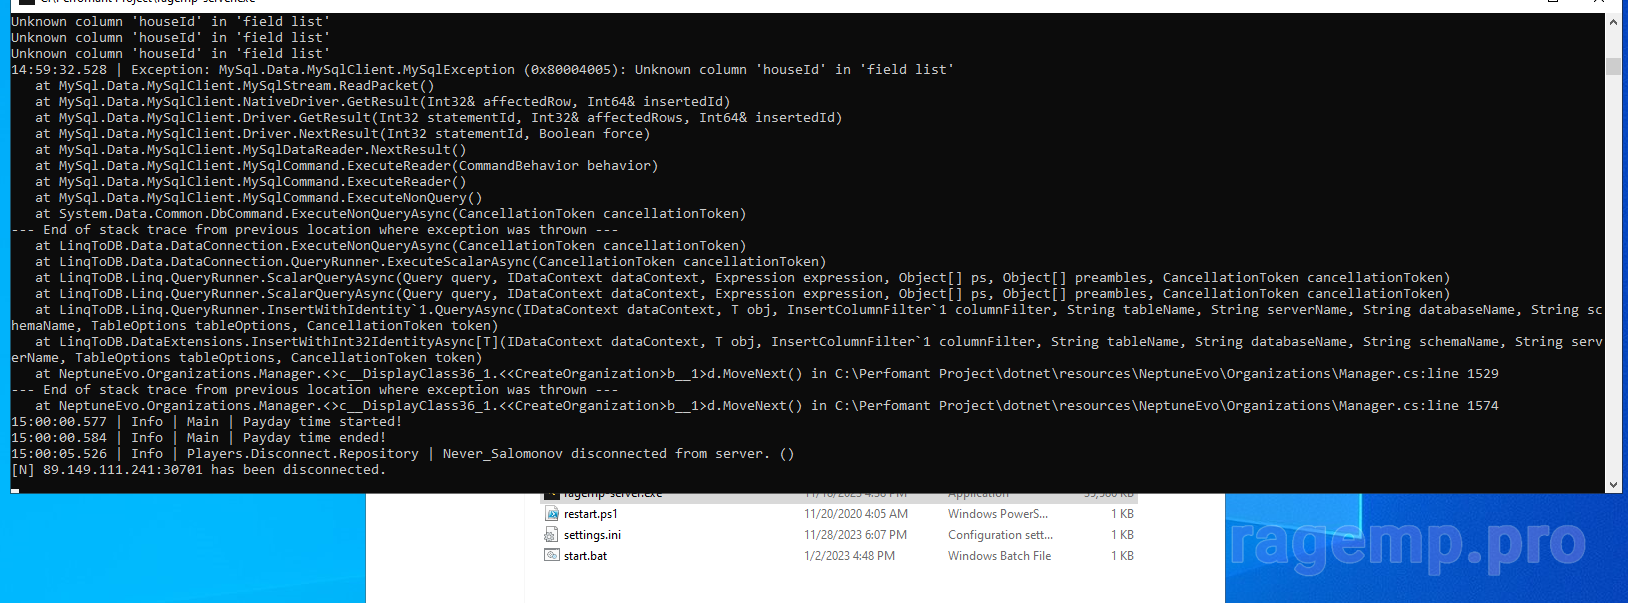The height and width of the screenshot is (603, 1628).
Task: Click the settings.ini 11/28/2023 date cell
Action: [855, 535]
